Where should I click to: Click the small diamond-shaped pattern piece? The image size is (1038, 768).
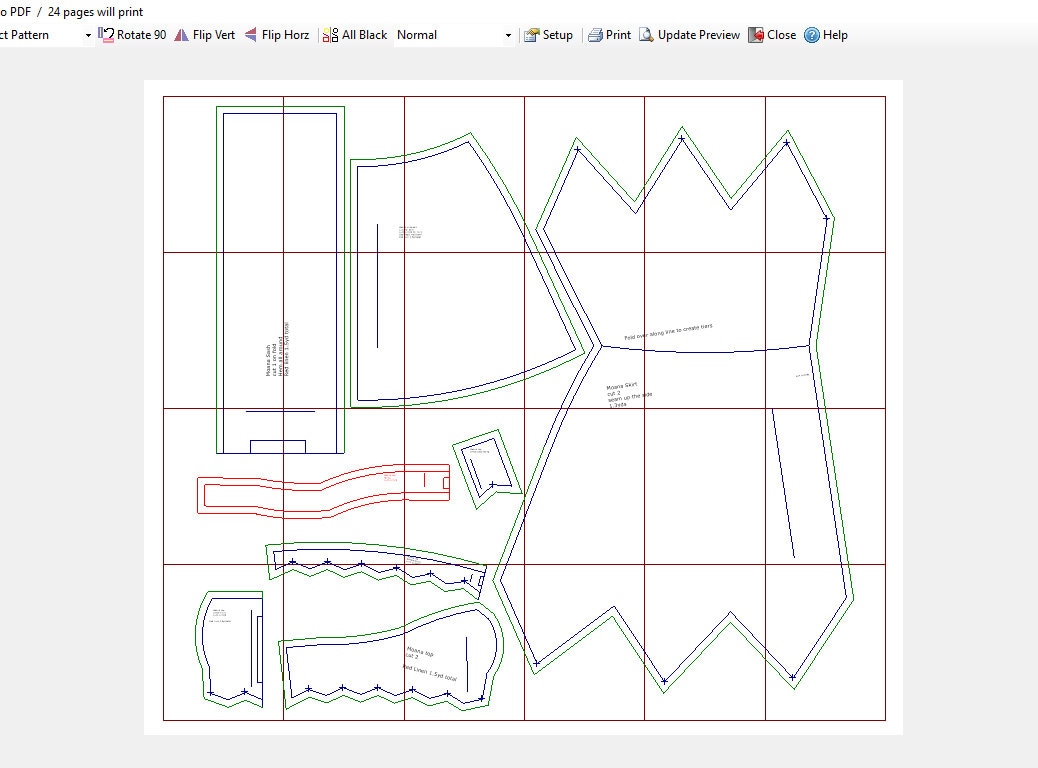click(x=488, y=469)
